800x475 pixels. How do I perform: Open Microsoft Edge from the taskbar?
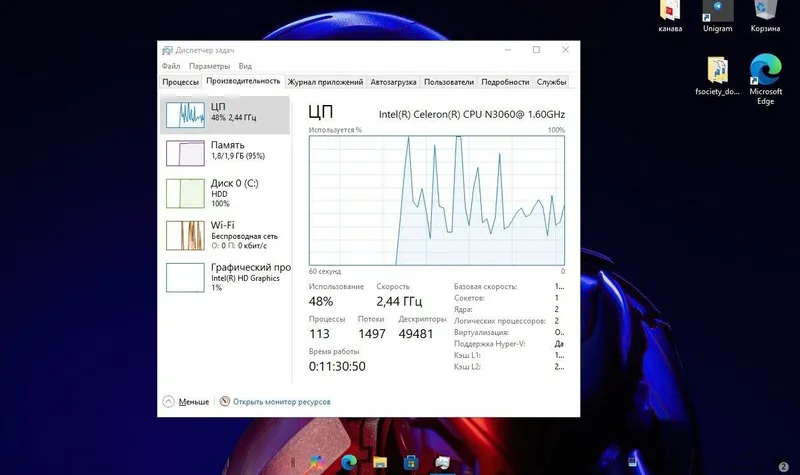click(349, 462)
